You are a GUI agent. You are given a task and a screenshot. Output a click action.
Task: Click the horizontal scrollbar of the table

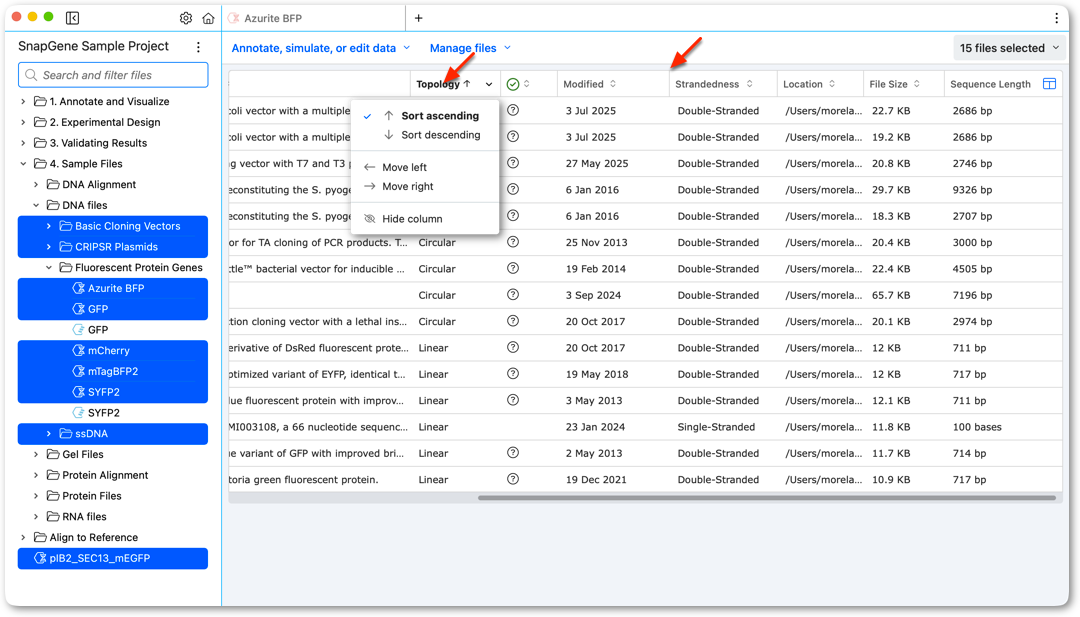(767, 497)
